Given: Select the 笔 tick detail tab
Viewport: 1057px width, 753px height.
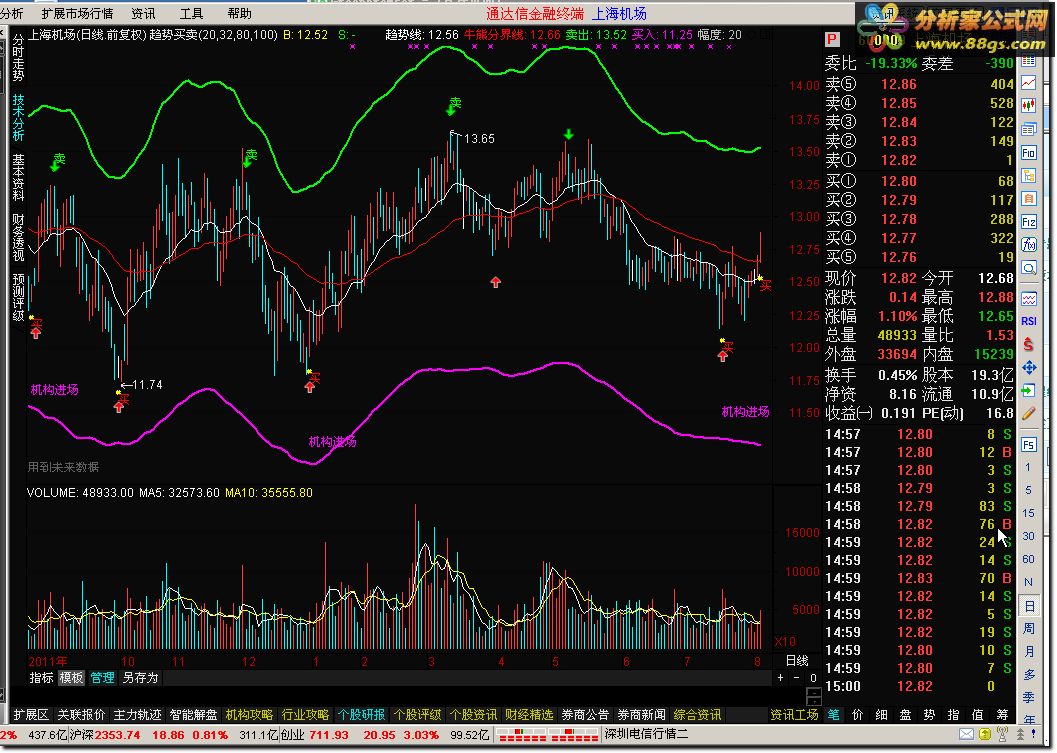Looking at the screenshot, I should (x=834, y=715).
